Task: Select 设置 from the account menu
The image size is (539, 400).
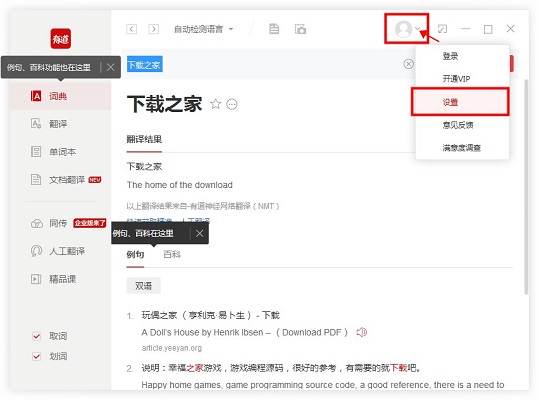Action: click(x=460, y=102)
